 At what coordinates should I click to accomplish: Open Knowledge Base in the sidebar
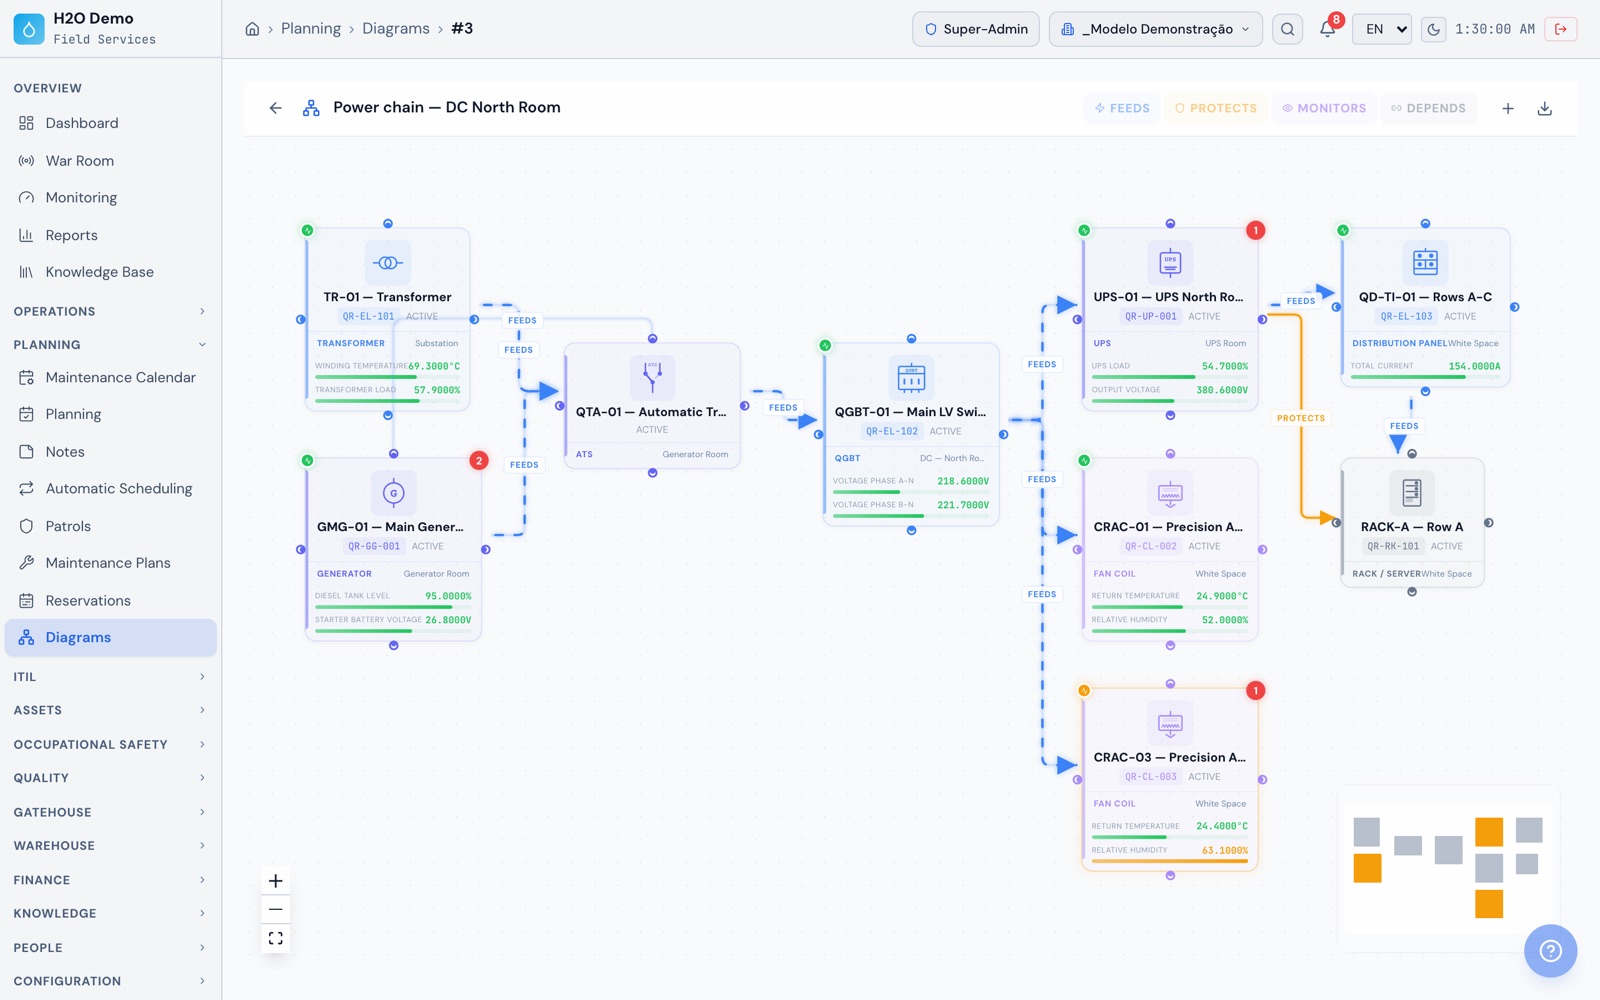(110, 272)
